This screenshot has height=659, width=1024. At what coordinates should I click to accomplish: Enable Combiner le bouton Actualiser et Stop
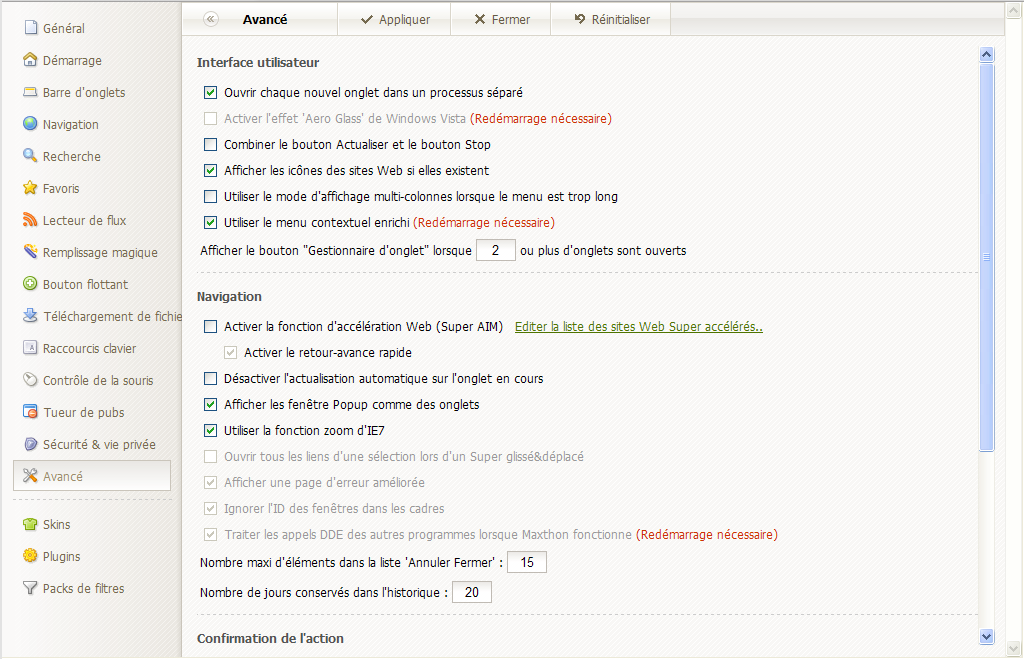click(x=210, y=144)
